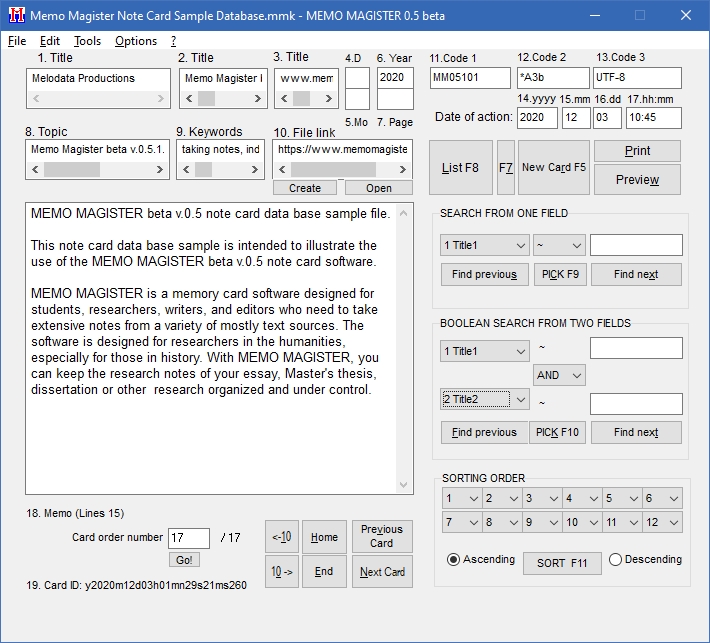Open sorting order dropdown 7

point(462,522)
